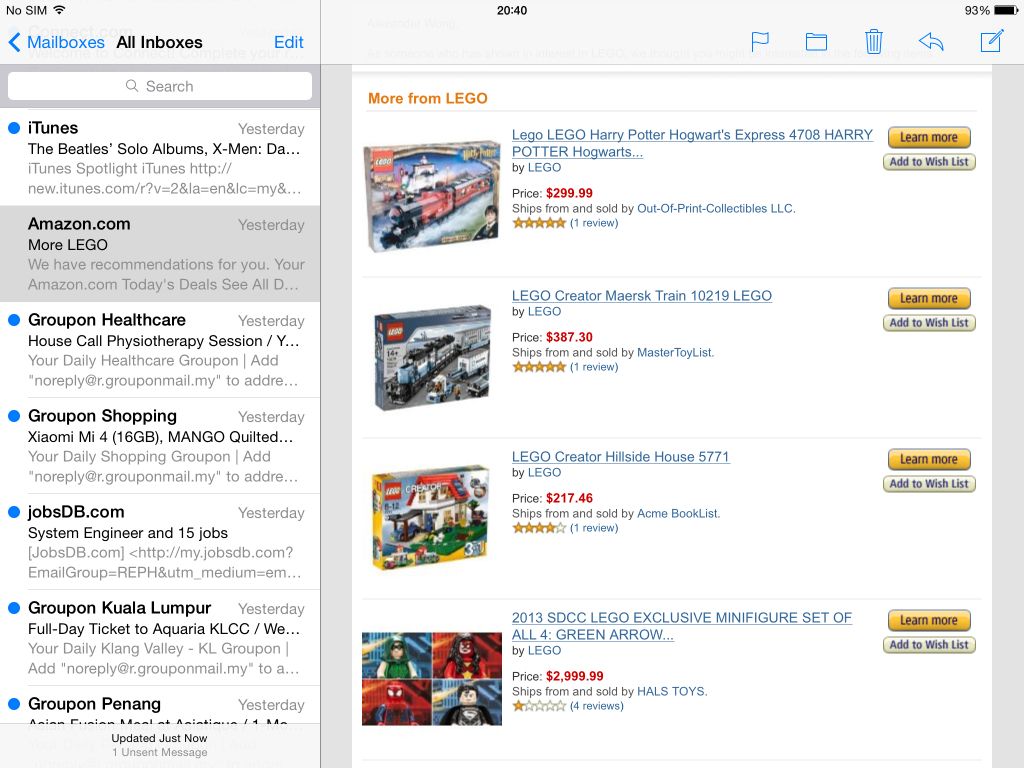Tap the reply arrow icon
Image resolution: width=1024 pixels, height=768 pixels.
[x=931, y=42]
